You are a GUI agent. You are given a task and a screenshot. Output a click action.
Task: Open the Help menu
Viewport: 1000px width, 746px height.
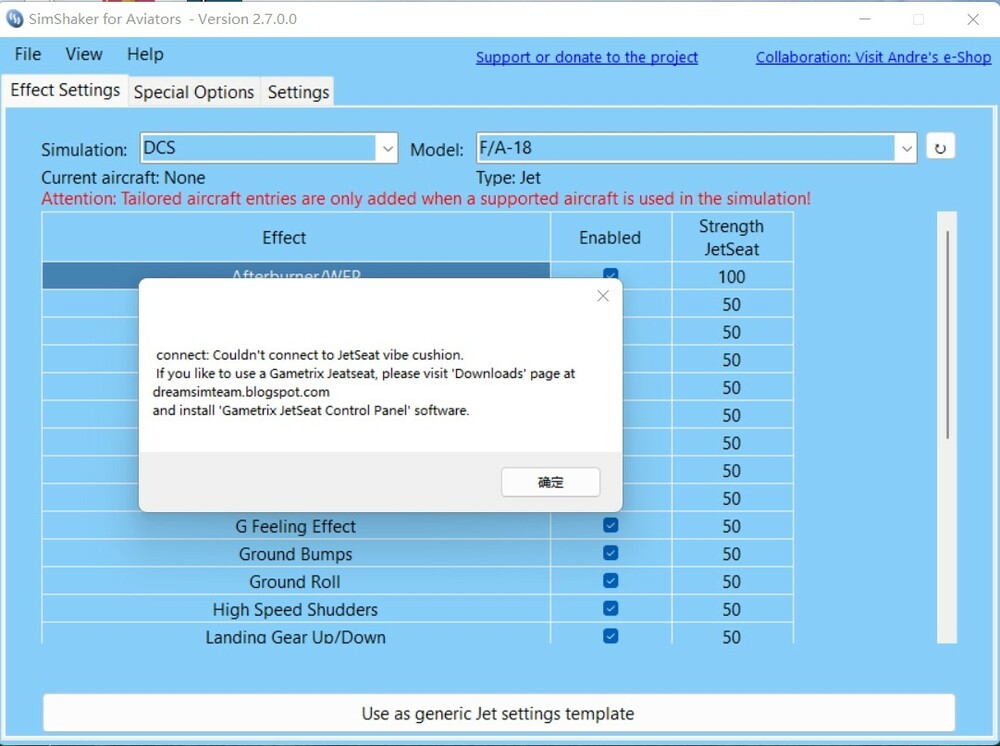tap(145, 54)
